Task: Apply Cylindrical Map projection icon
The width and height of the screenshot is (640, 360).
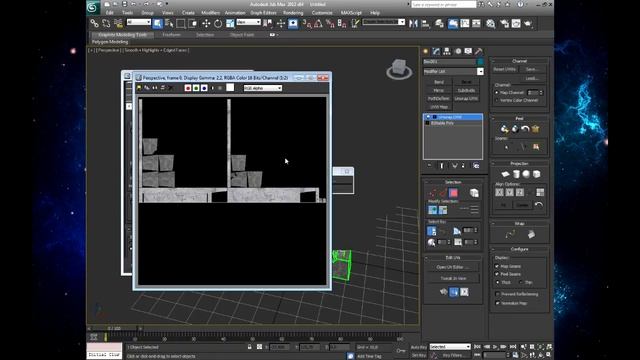Action: point(516,174)
